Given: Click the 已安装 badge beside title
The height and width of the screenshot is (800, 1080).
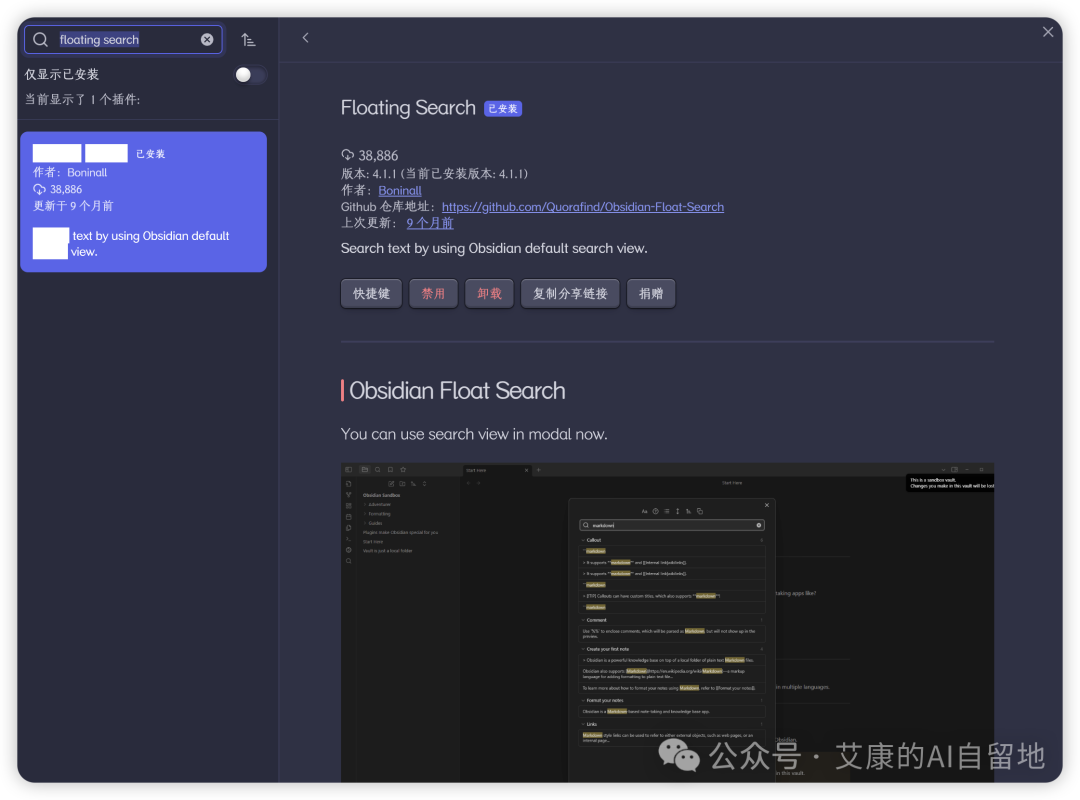Looking at the screenshot, I should click(503, 109).
